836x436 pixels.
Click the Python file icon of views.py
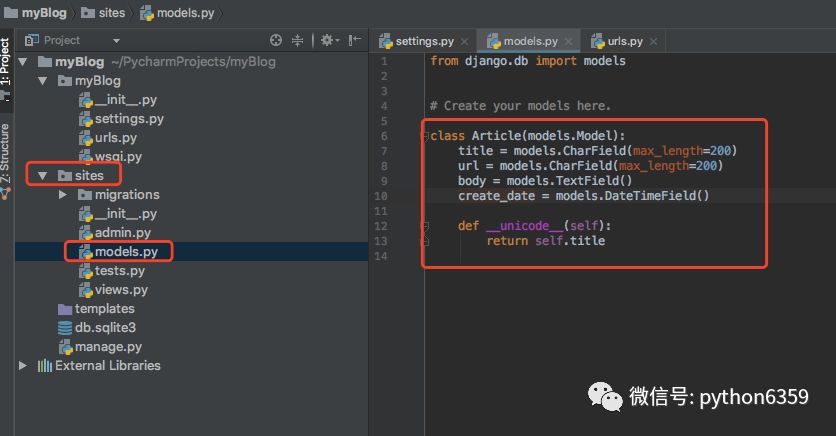tap(86, 290)
